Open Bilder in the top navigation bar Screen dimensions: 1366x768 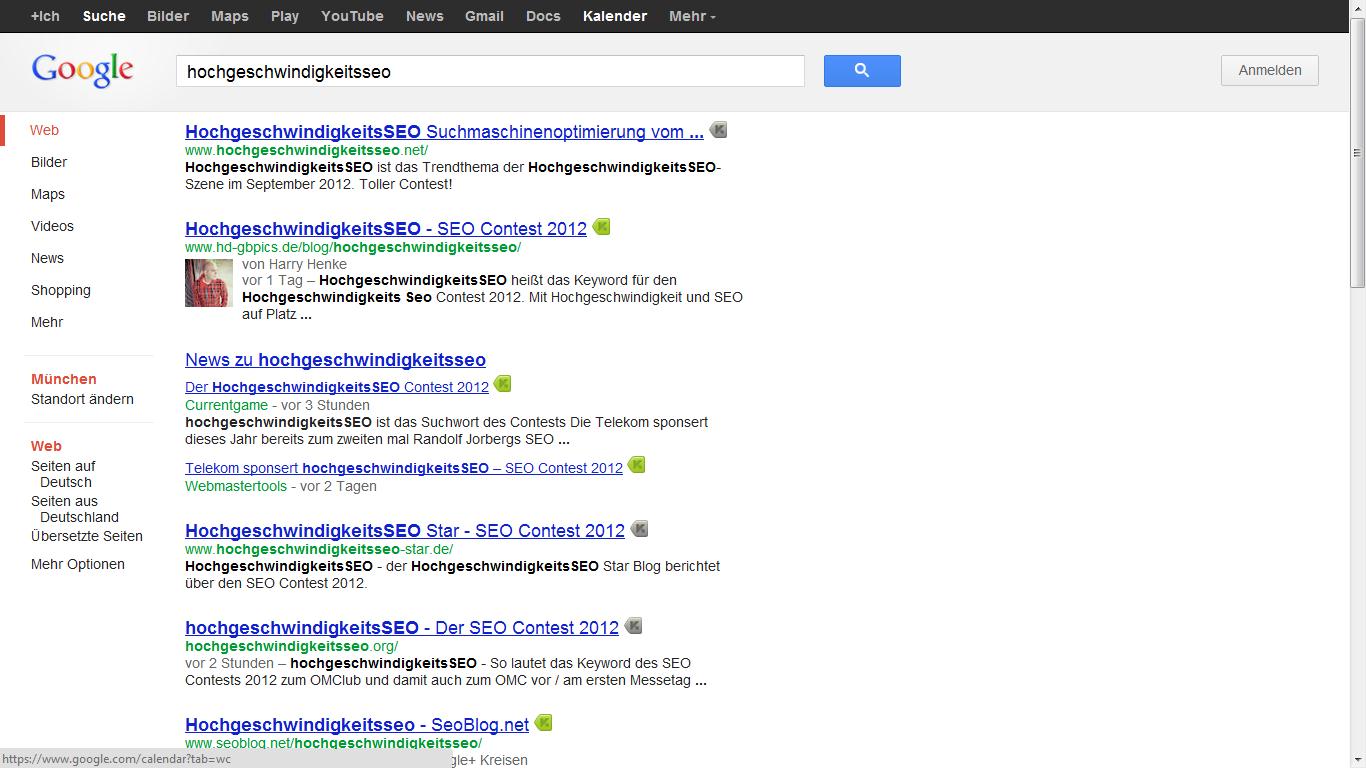point(168,16)
